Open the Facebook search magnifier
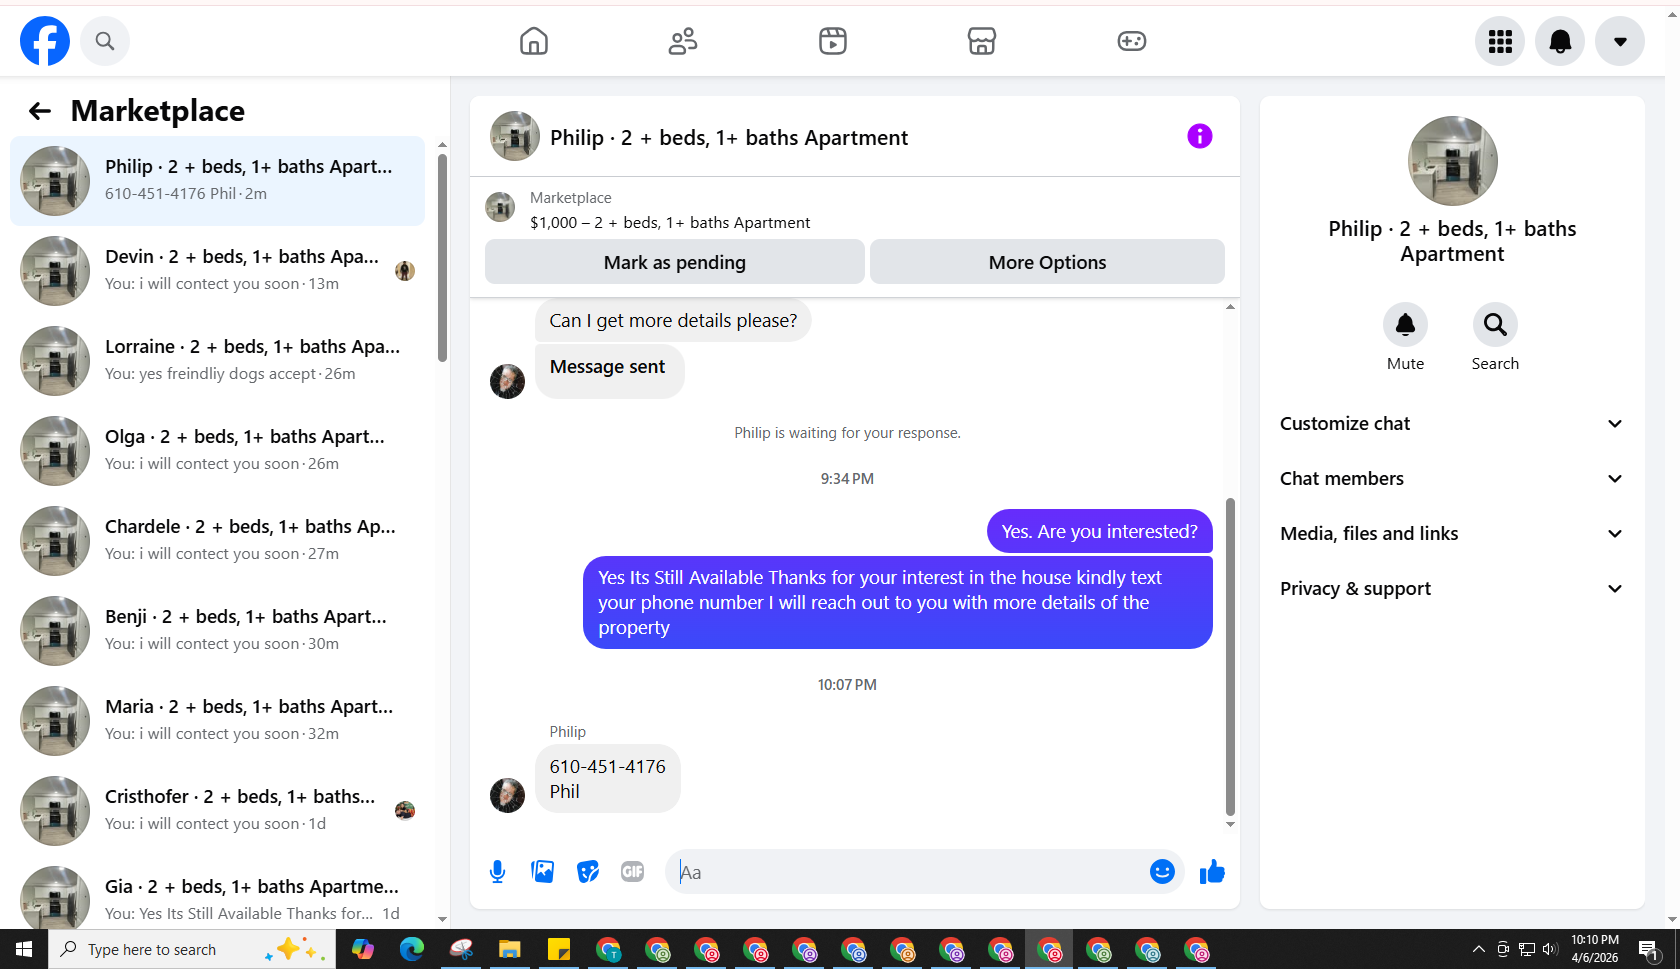Image resolution: width=1680 pixels, height=969 pixels. (105, 41)
